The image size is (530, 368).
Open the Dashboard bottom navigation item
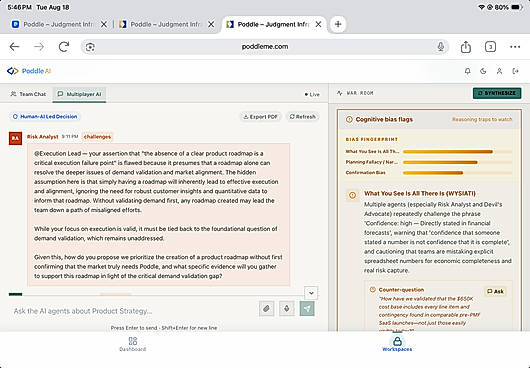[132, 344]
